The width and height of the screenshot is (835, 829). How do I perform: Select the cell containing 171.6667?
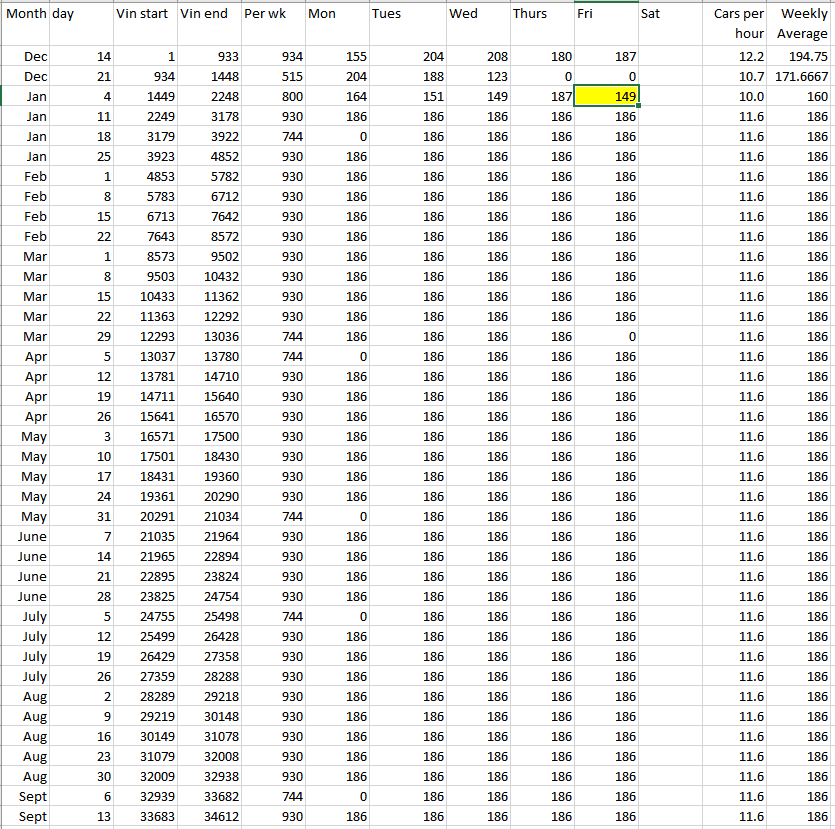(801, 77)
